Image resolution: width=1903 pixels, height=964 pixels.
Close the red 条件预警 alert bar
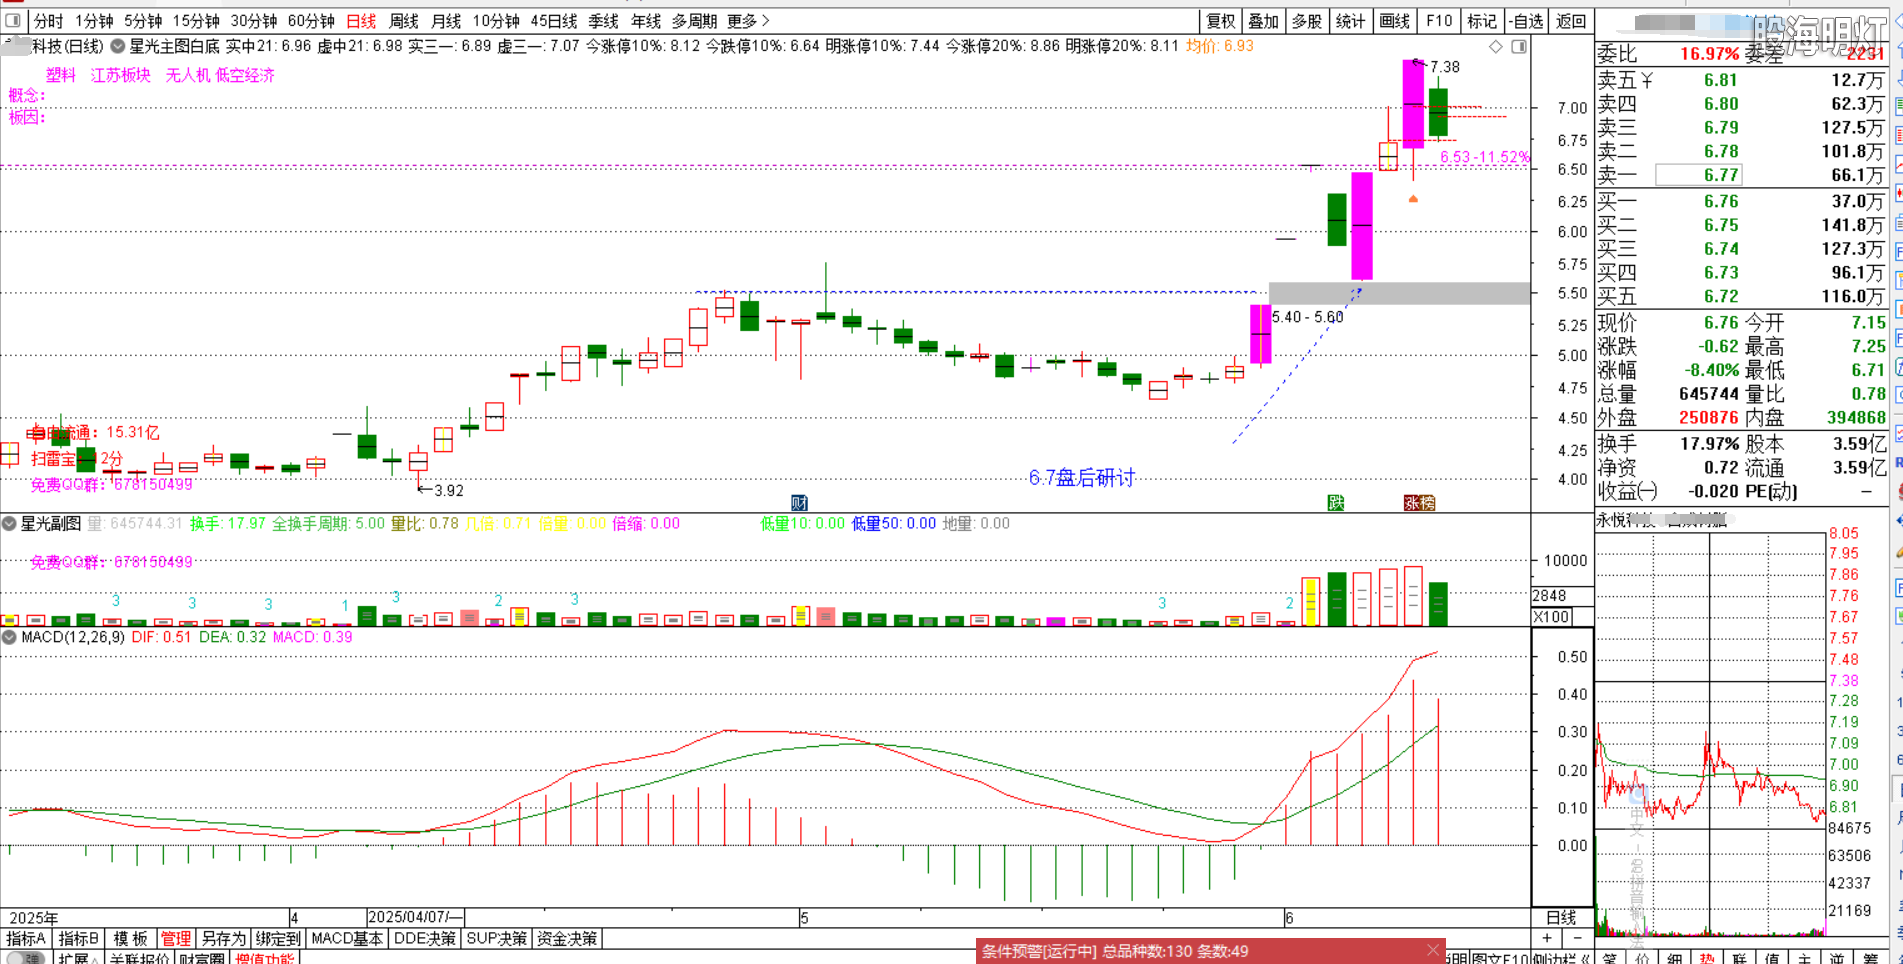coord(1433,950)
